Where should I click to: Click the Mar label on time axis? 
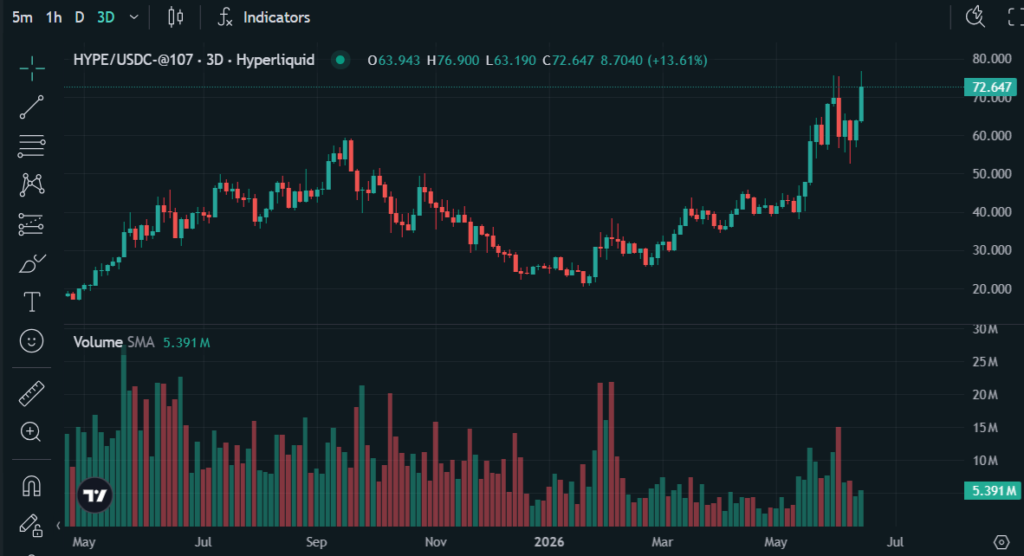[x=662, y=542]
